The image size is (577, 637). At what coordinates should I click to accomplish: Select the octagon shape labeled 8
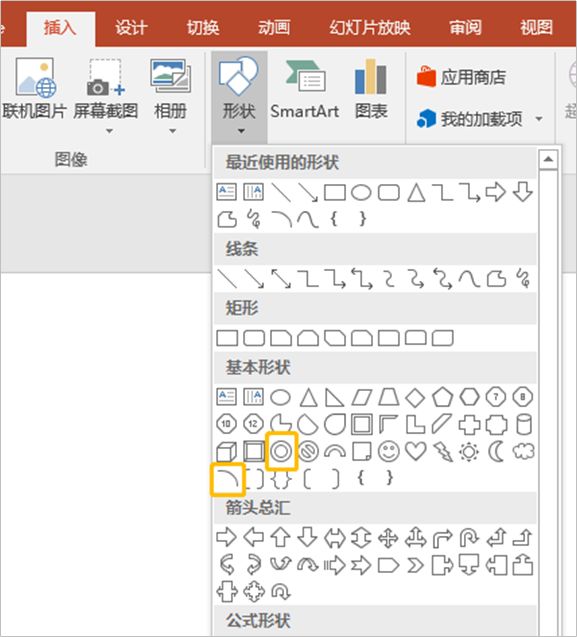[523, 396]
